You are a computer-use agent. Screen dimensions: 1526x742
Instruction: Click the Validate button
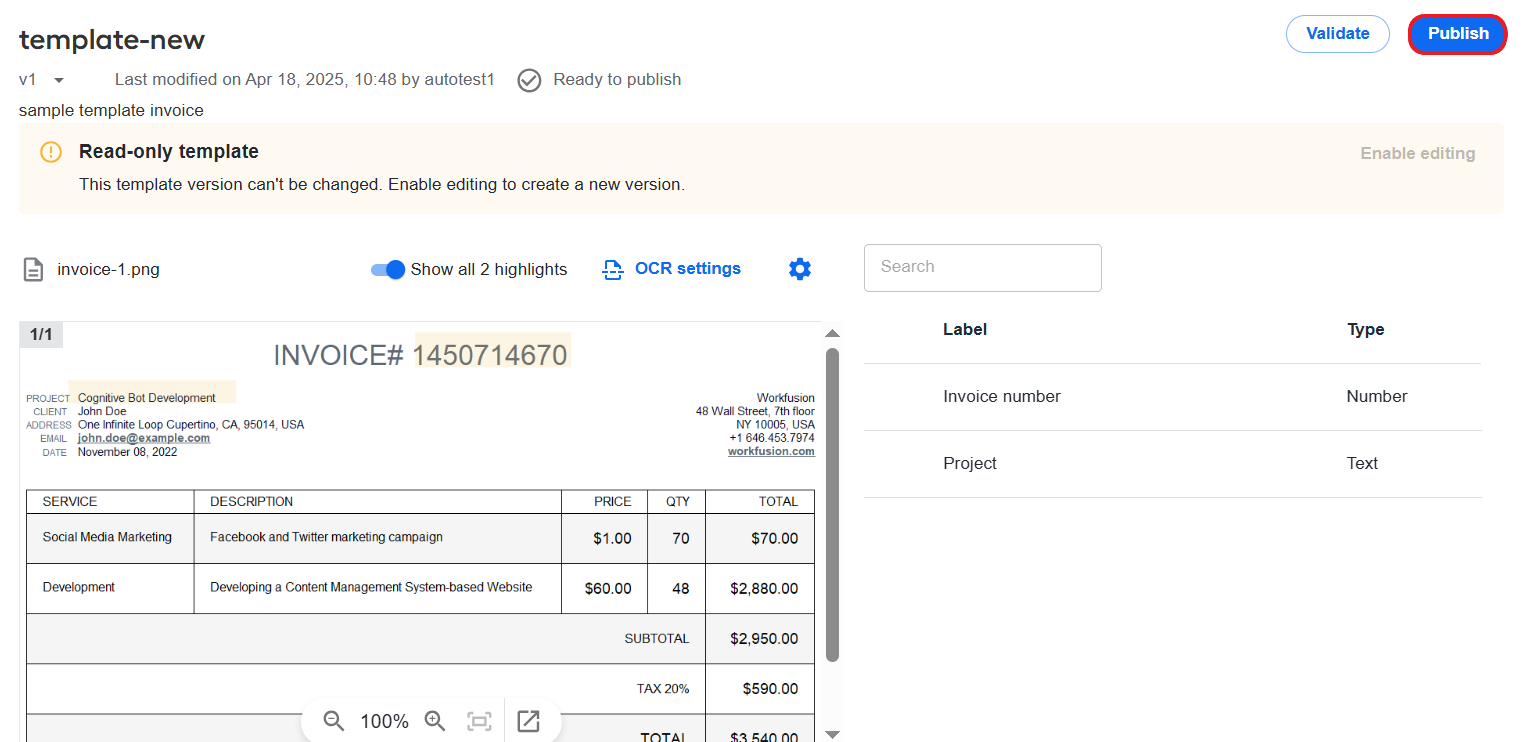coord(1337,34)
